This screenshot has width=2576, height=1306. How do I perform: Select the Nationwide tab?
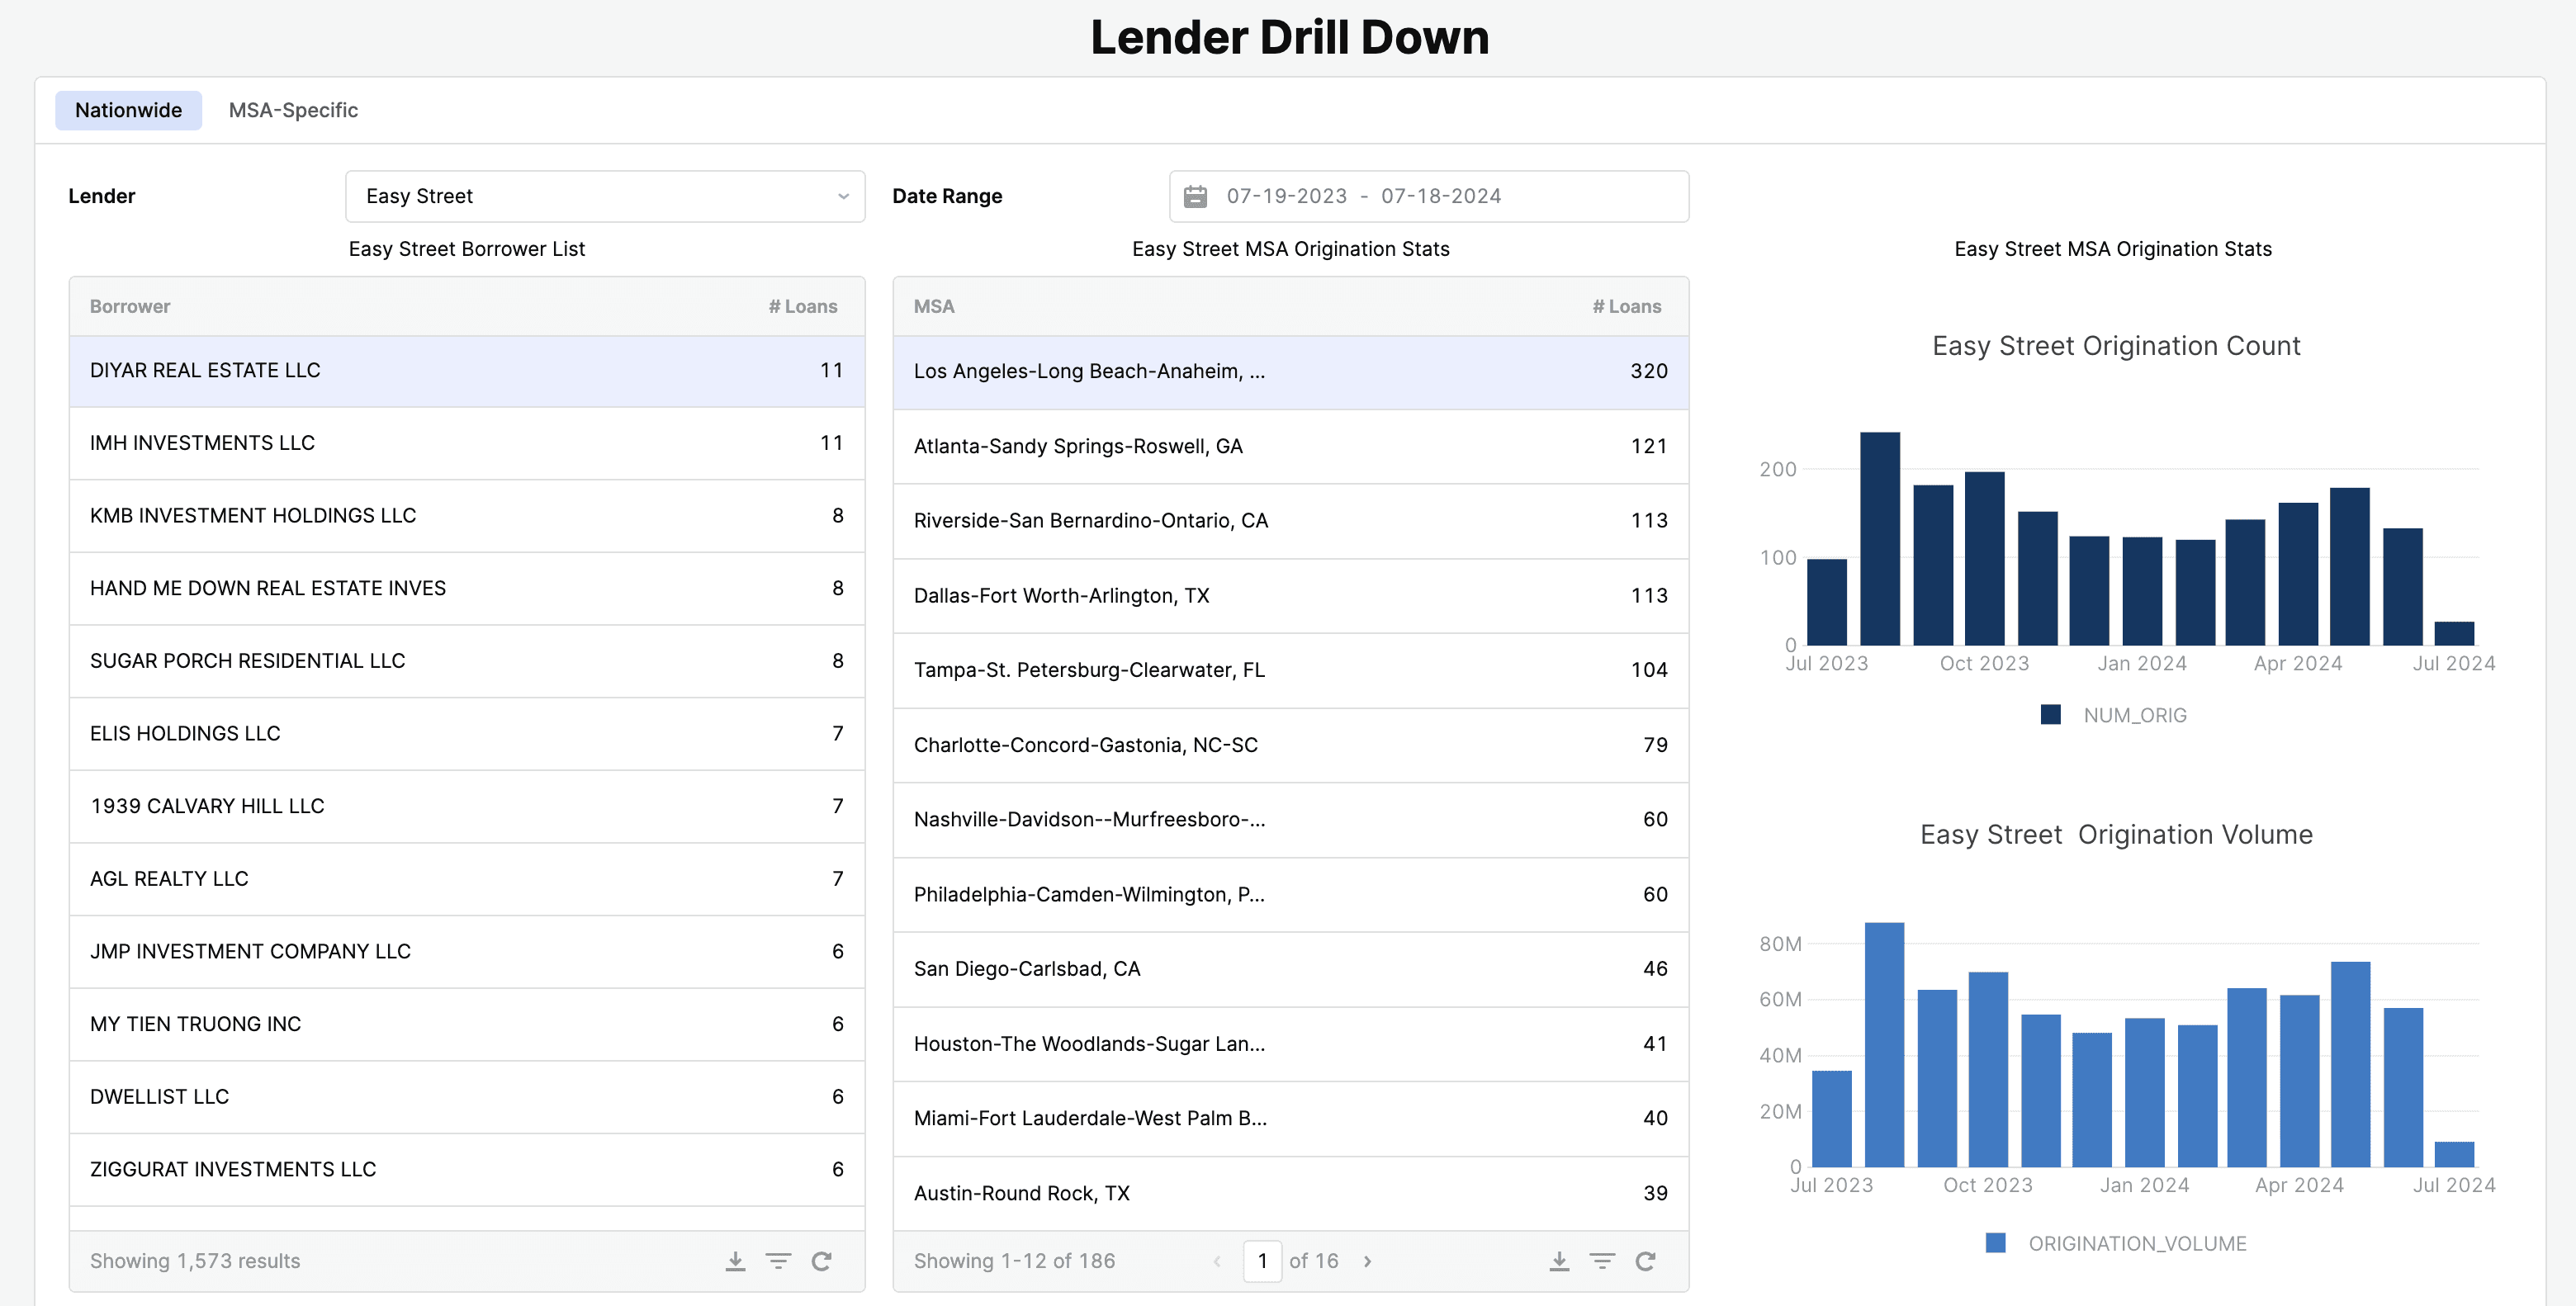pyautogui.click(x=128, y=110)
